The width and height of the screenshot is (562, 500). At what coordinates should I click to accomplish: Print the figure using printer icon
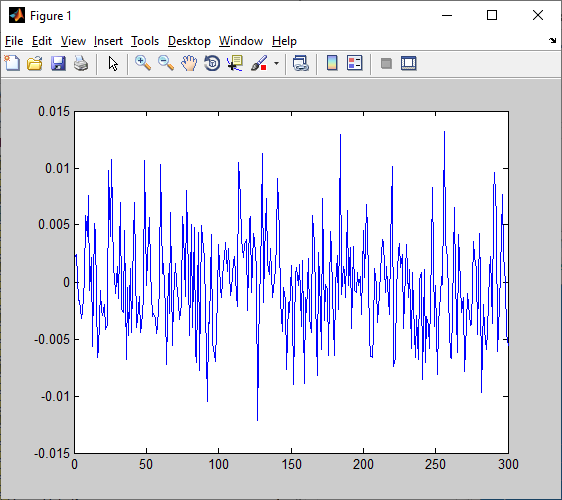[81, 63]
